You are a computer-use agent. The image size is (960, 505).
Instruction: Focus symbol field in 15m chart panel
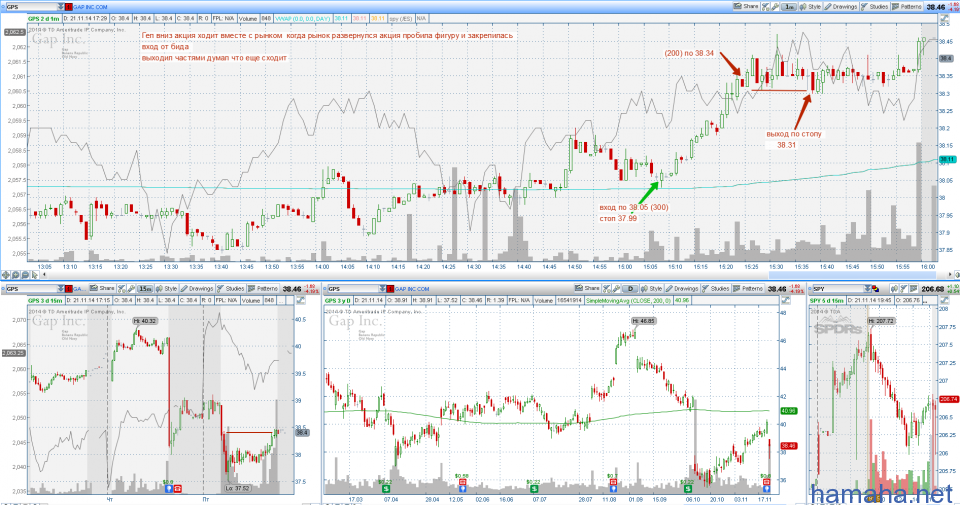[x=32, y=289]
